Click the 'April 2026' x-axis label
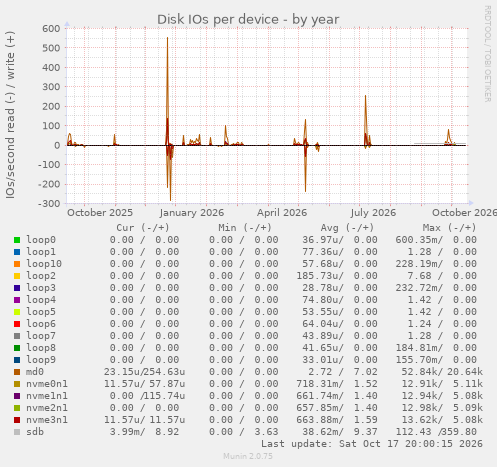The image size is (497, 467). (282, 213)
